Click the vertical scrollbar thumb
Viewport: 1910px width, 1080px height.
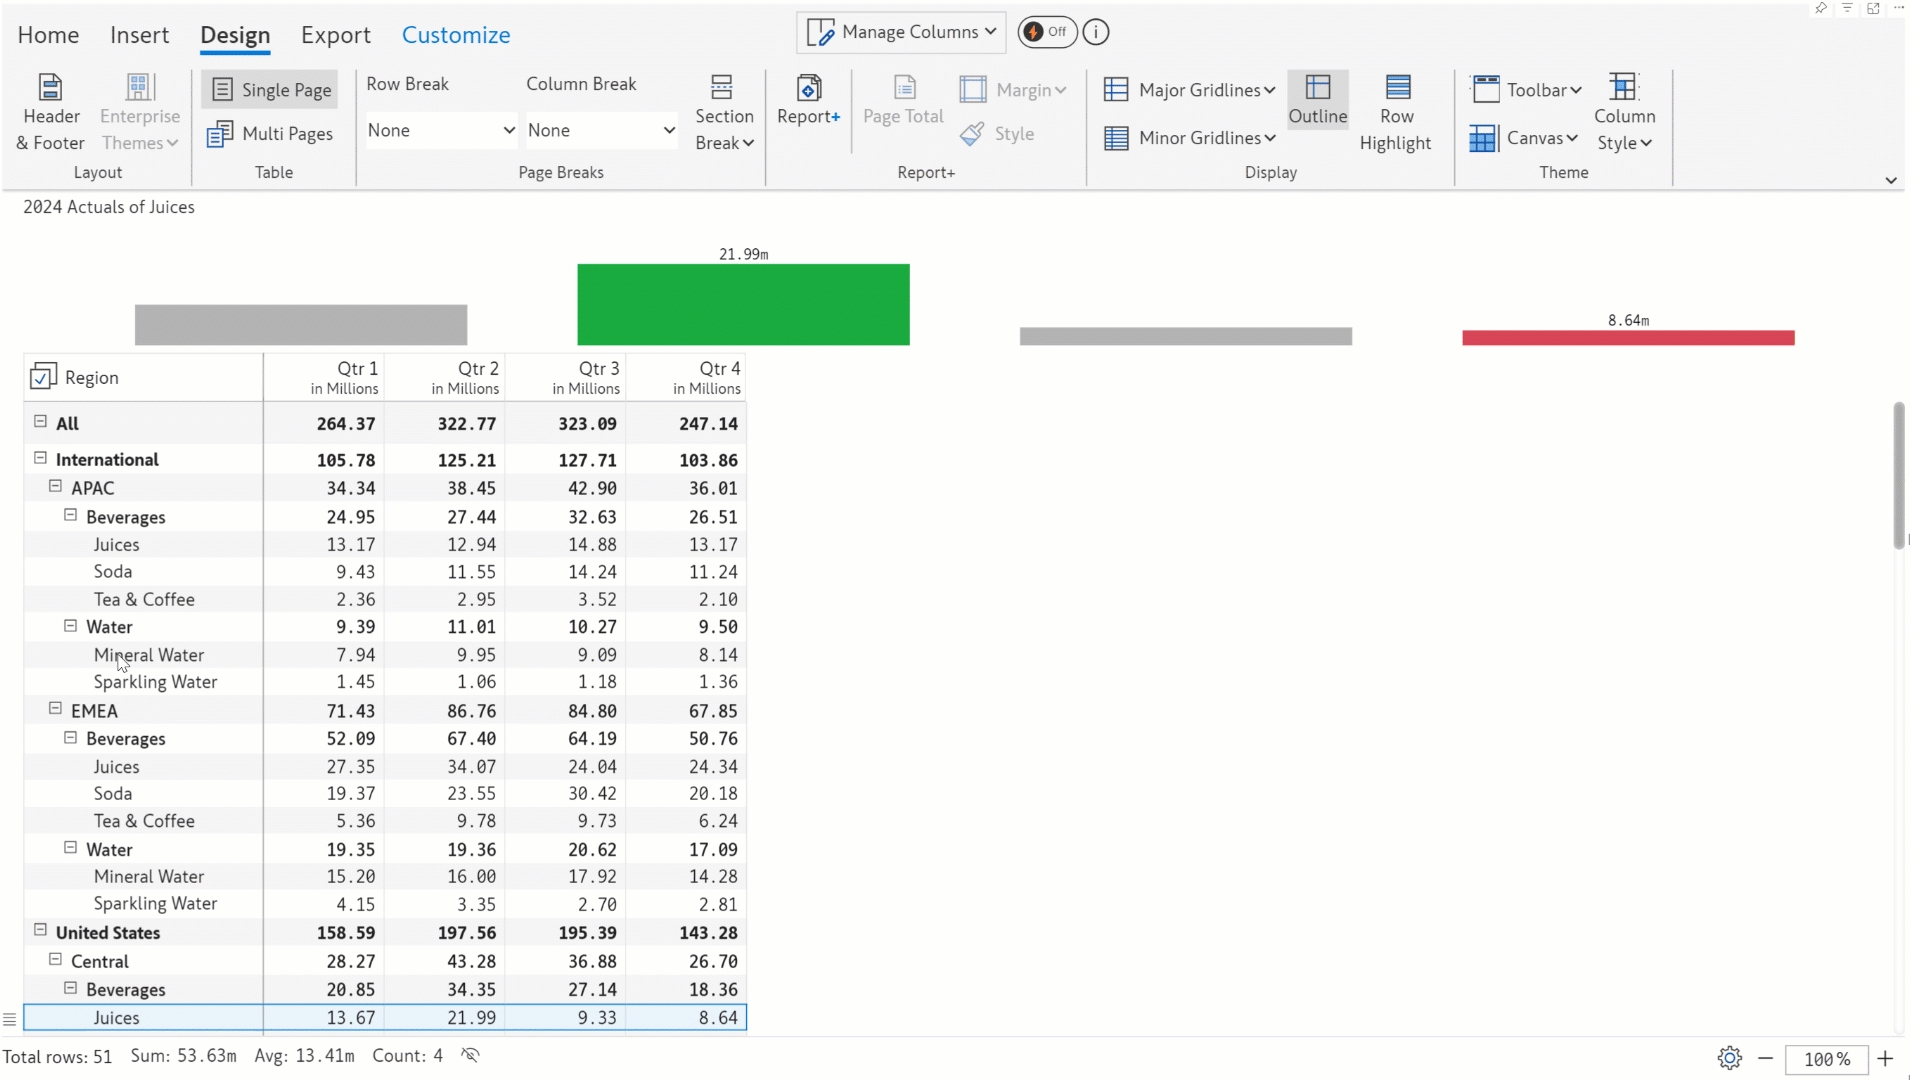pyautogui.click(x=1898, y=475)
